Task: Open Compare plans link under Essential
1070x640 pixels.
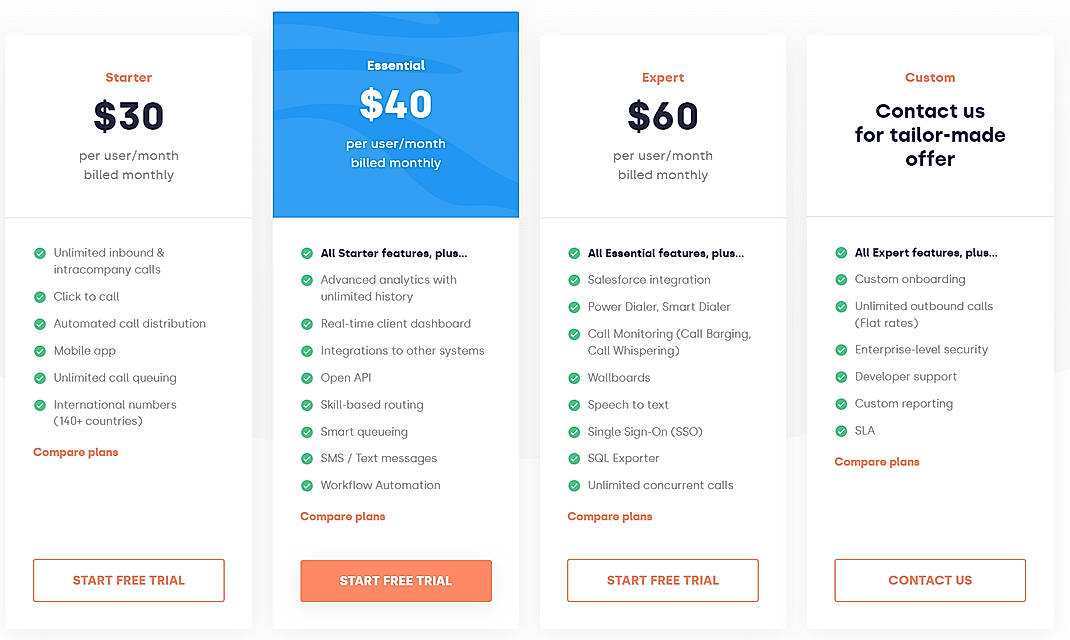Action: (343, 517)
